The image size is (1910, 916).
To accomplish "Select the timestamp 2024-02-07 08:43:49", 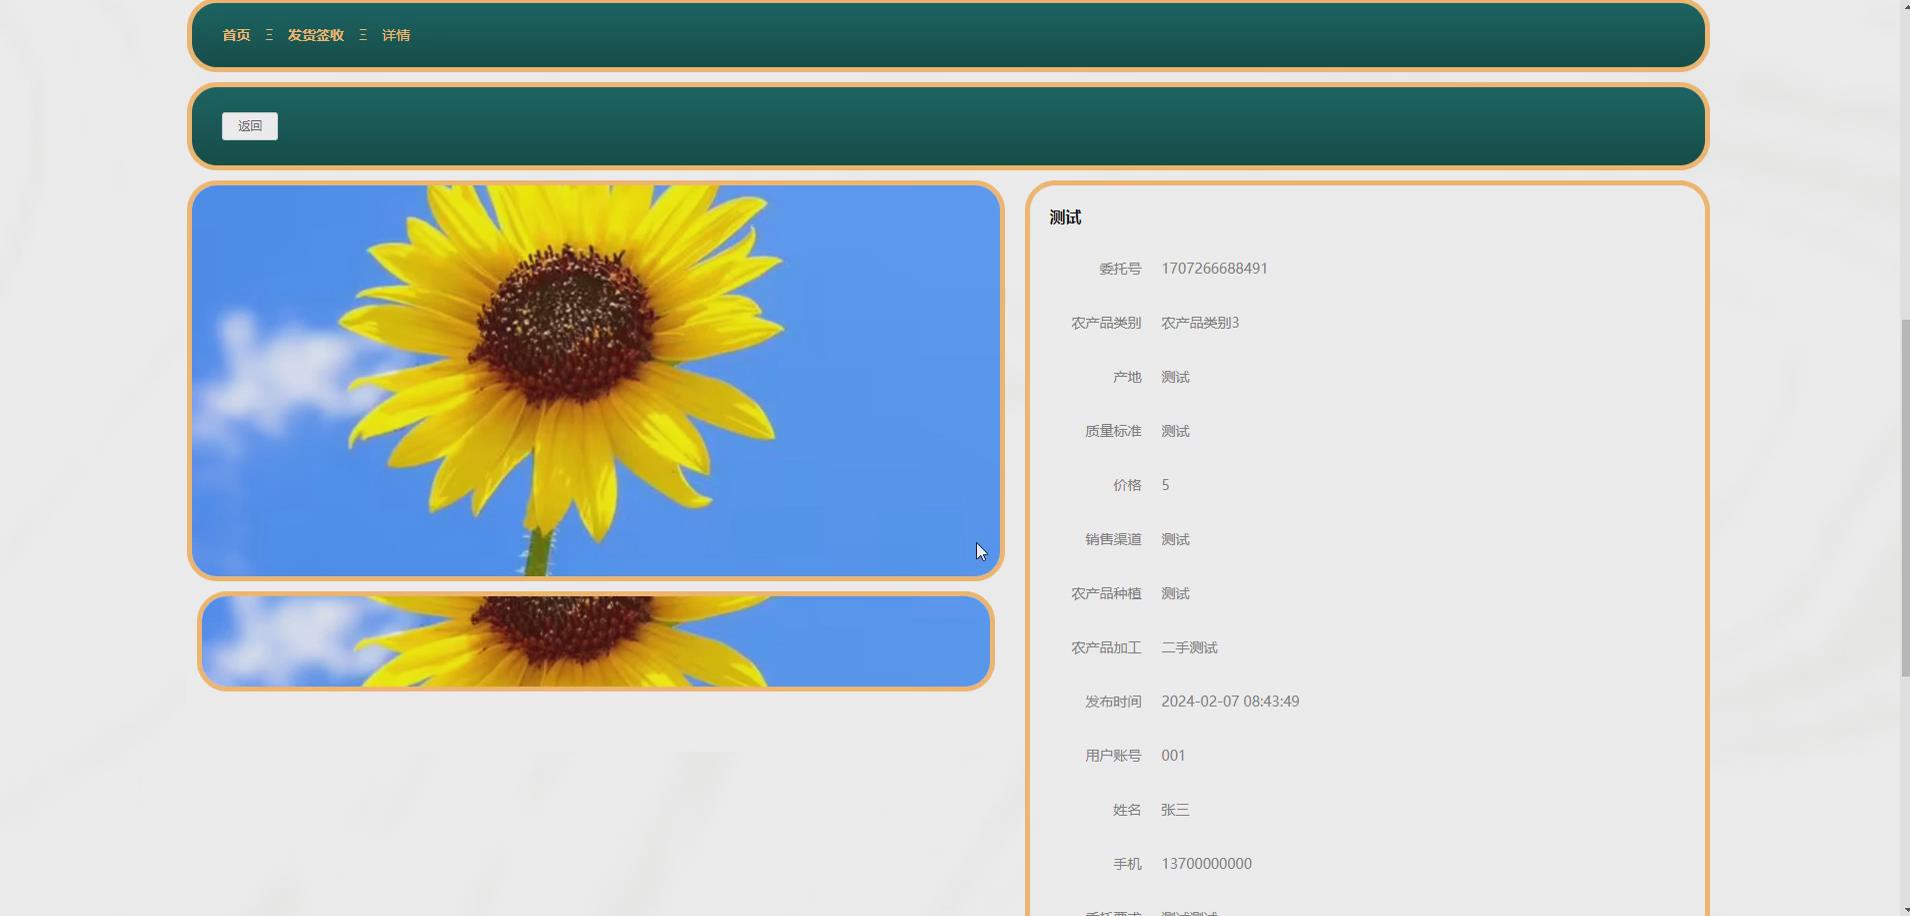I will point(1230,702).
